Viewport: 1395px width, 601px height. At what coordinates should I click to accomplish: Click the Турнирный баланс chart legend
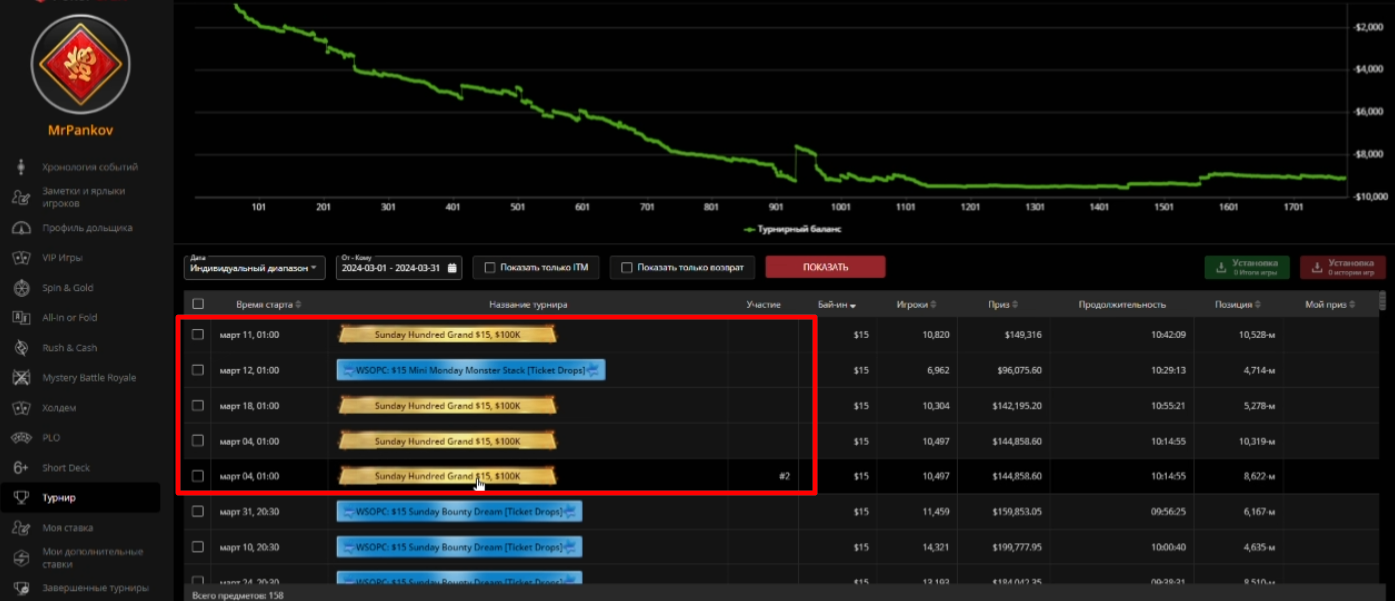792,229
